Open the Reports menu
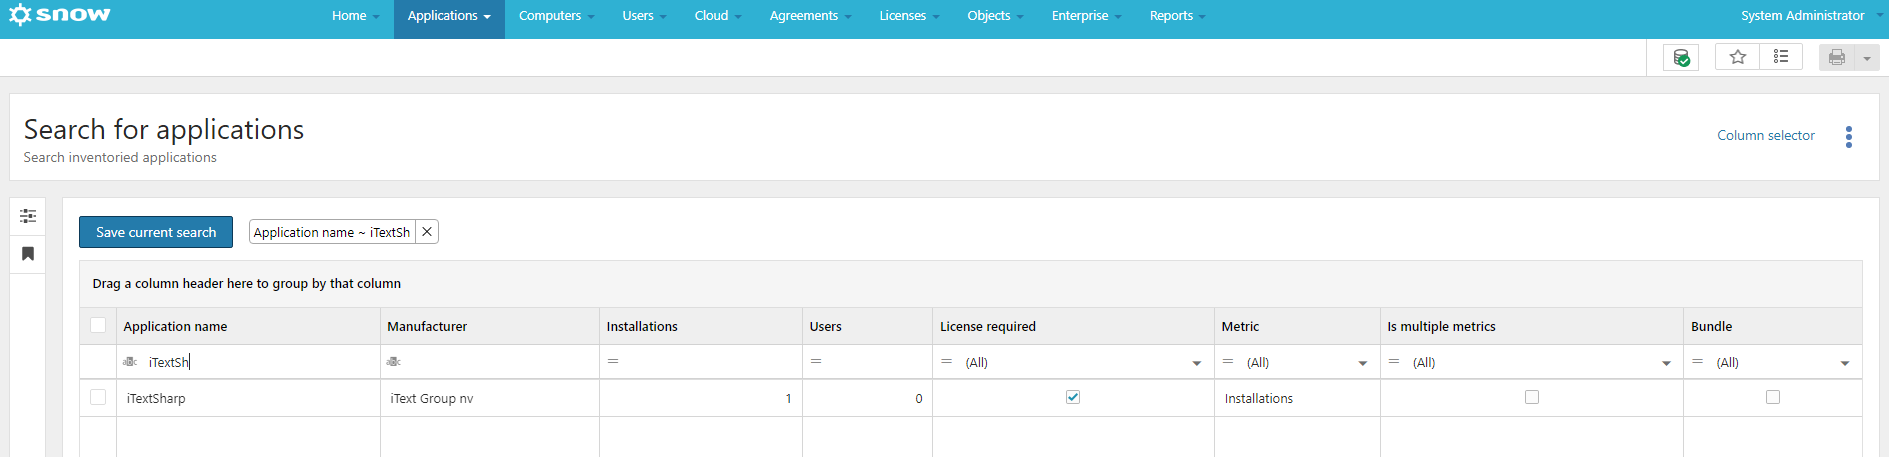Image resolution: width=1889 pixels, height=457 pixels. click(x=1177, y=16)
